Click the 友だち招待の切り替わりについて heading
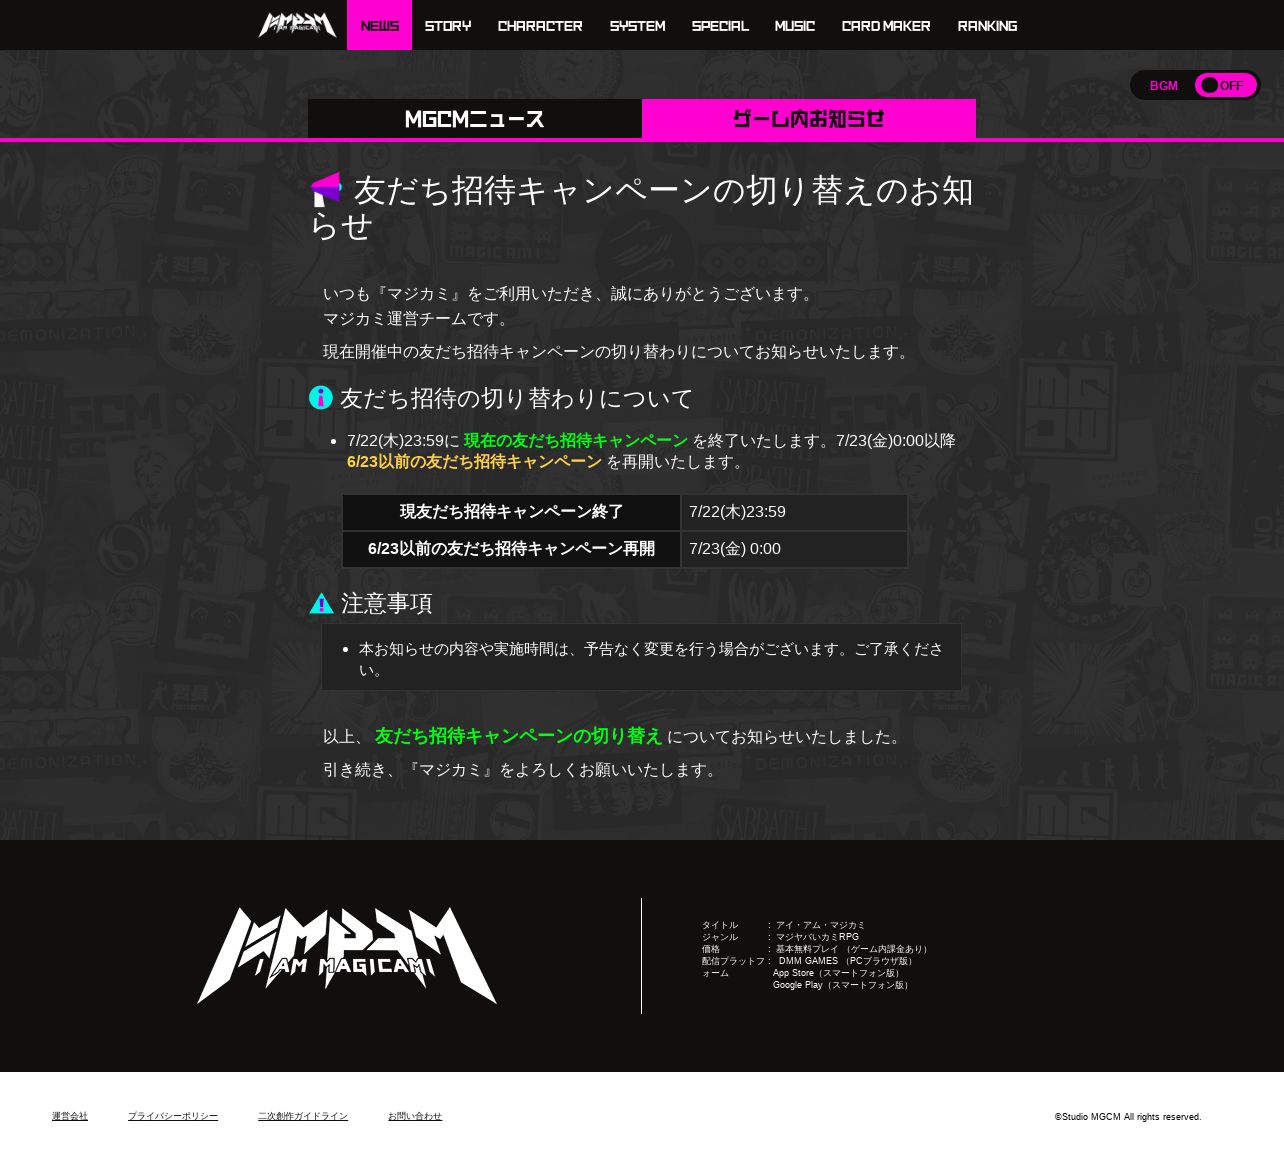The height and width of the screenshot is (1161, 1284). click(516, 398)
